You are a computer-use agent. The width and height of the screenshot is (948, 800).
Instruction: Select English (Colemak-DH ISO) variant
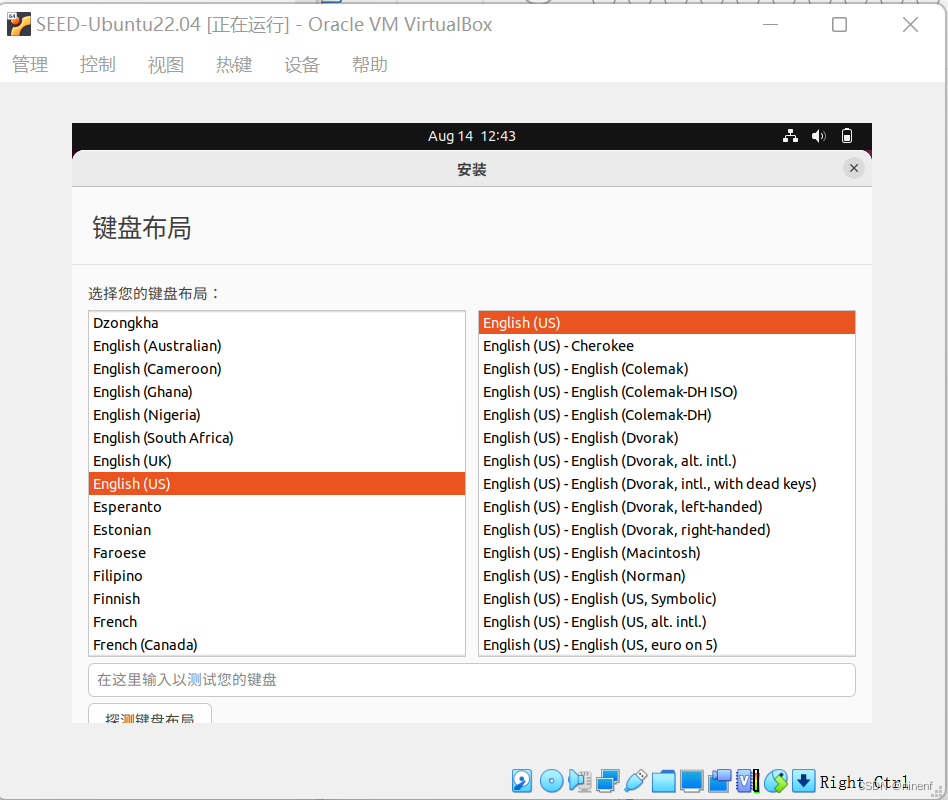click(x=667, y=392)
